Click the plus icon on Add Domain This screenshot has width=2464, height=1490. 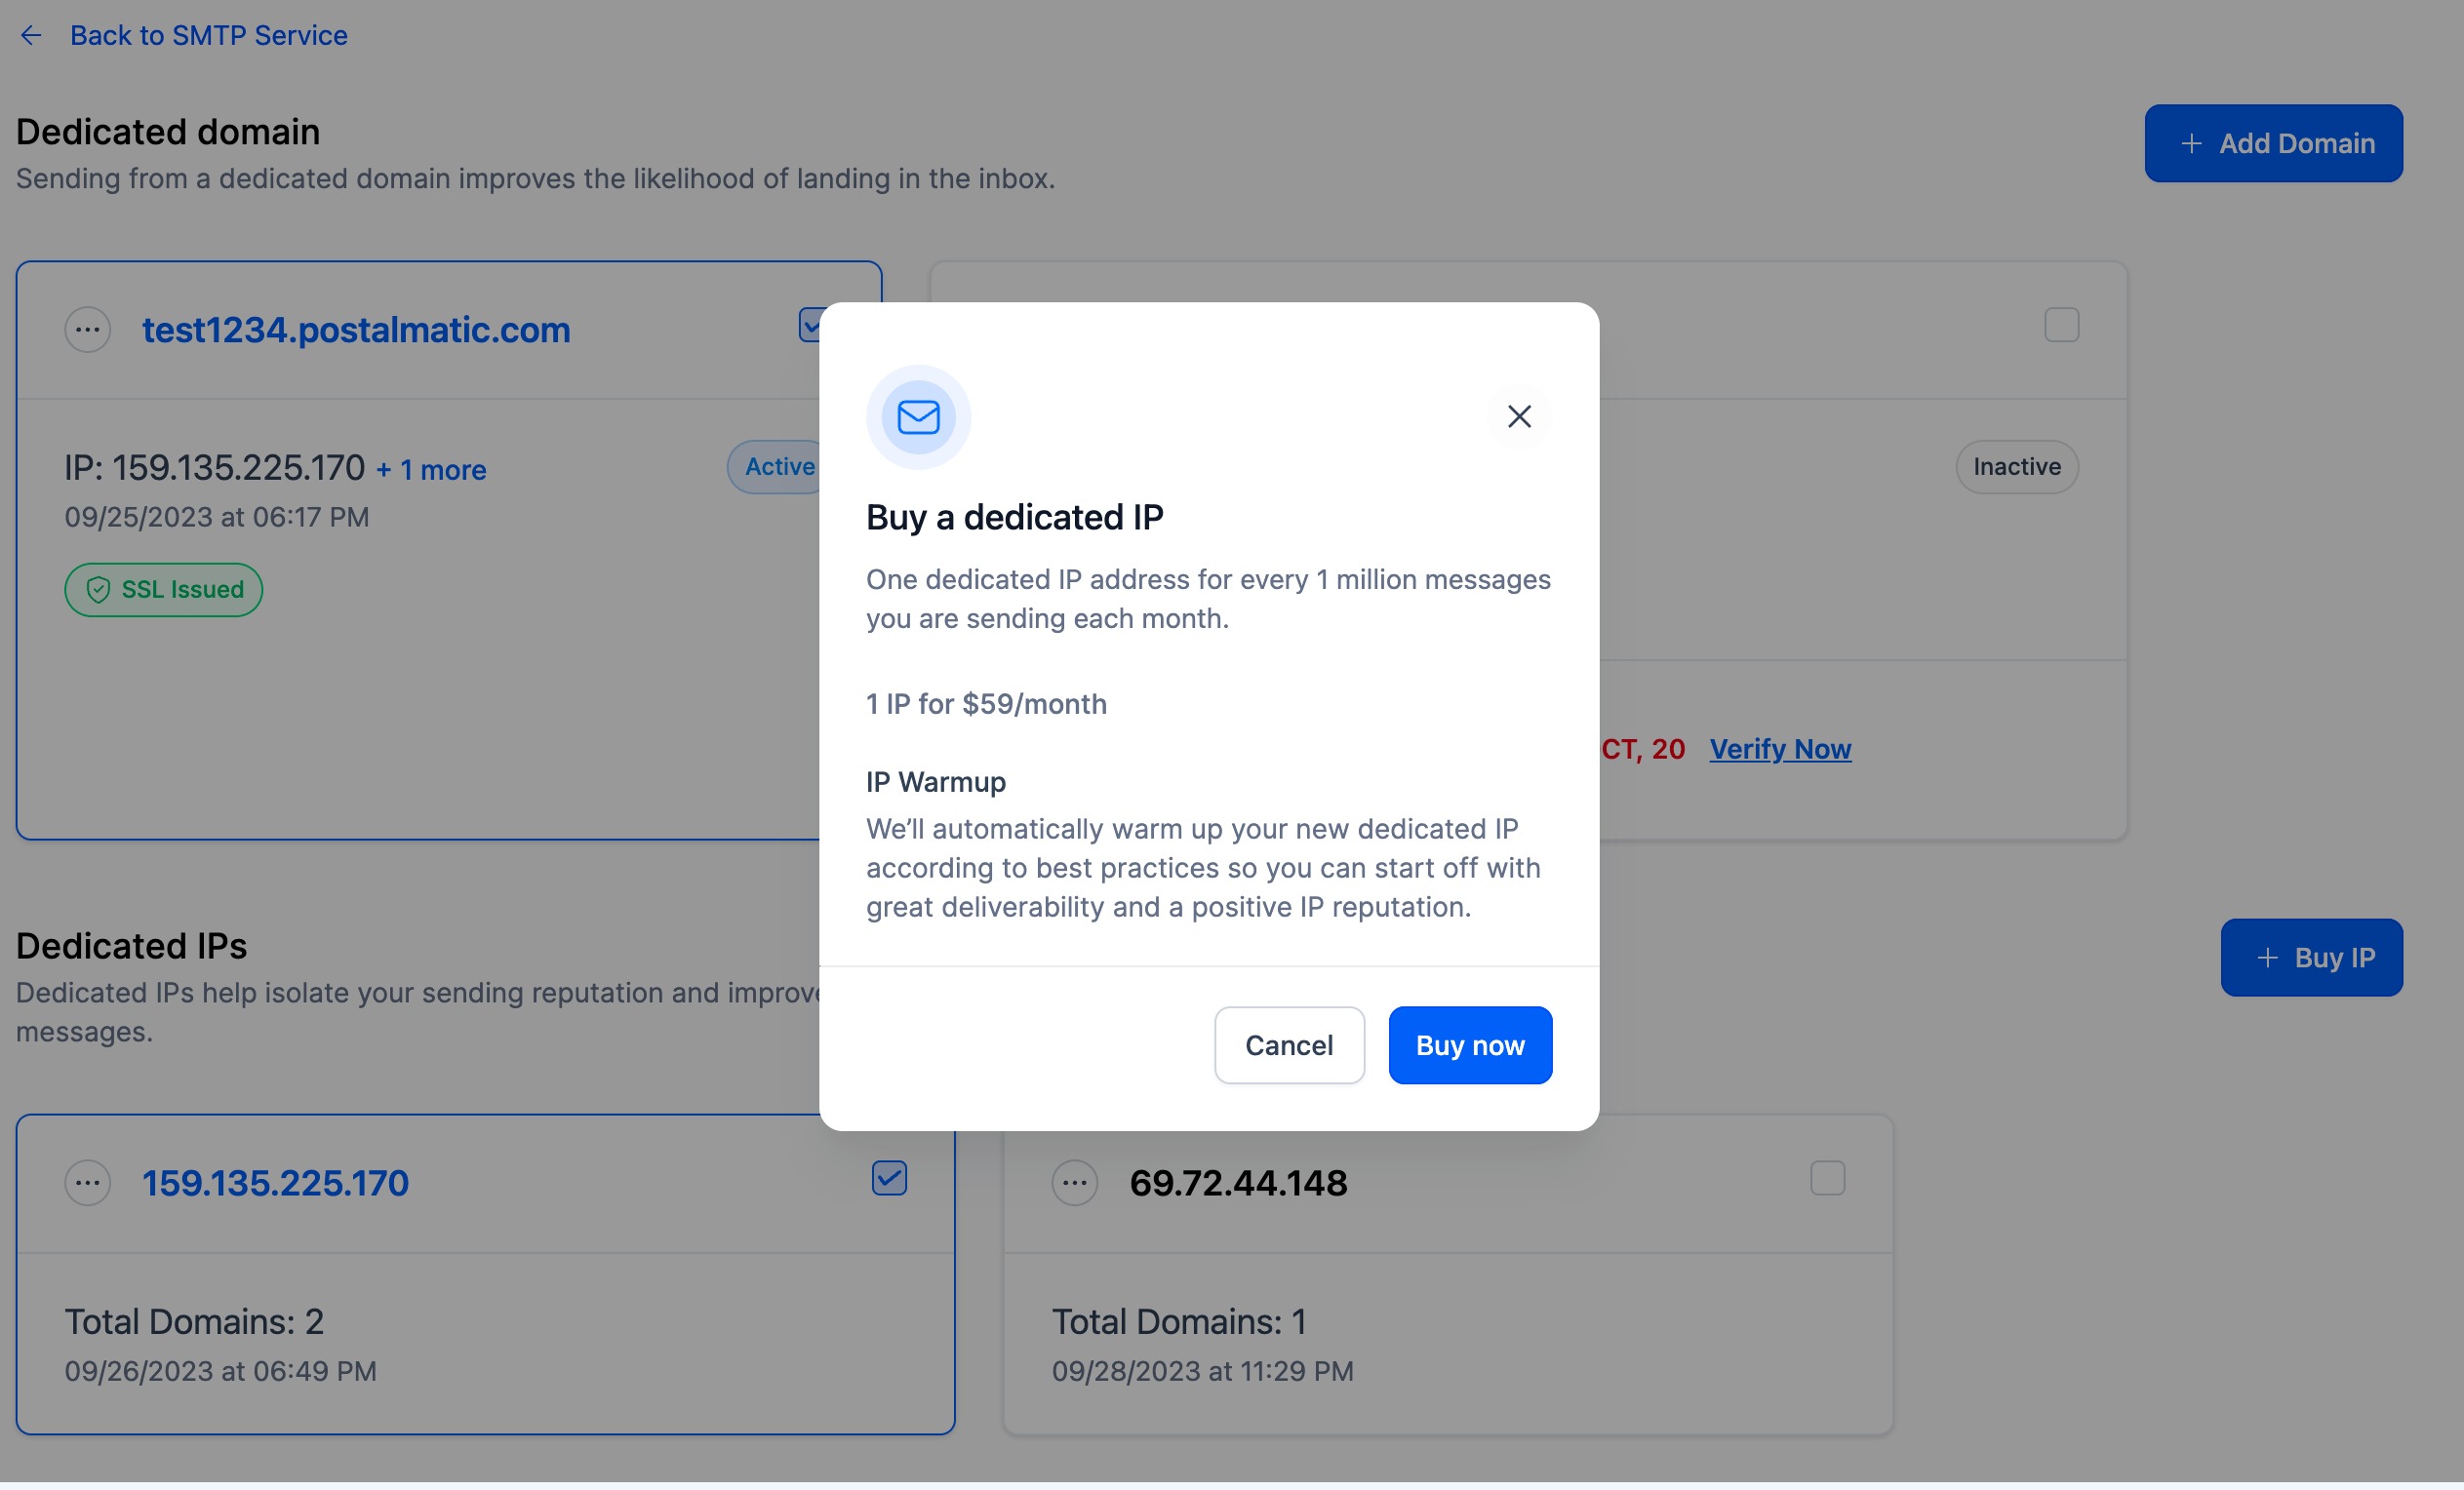coord(2191,144)
